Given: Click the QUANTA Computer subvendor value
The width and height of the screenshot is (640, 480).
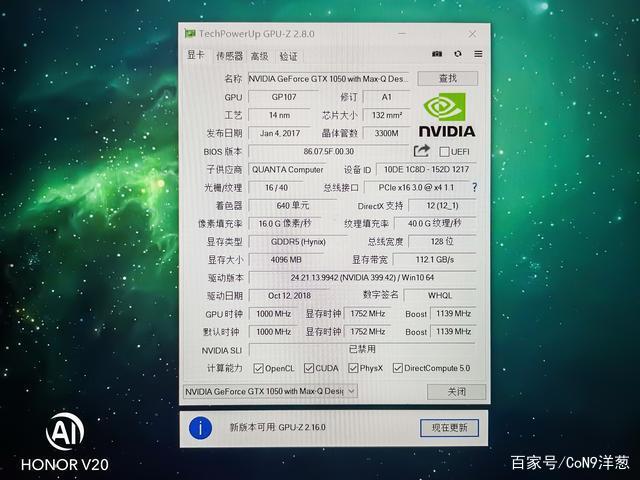Looking at the screenshot, I should point(288,169).
